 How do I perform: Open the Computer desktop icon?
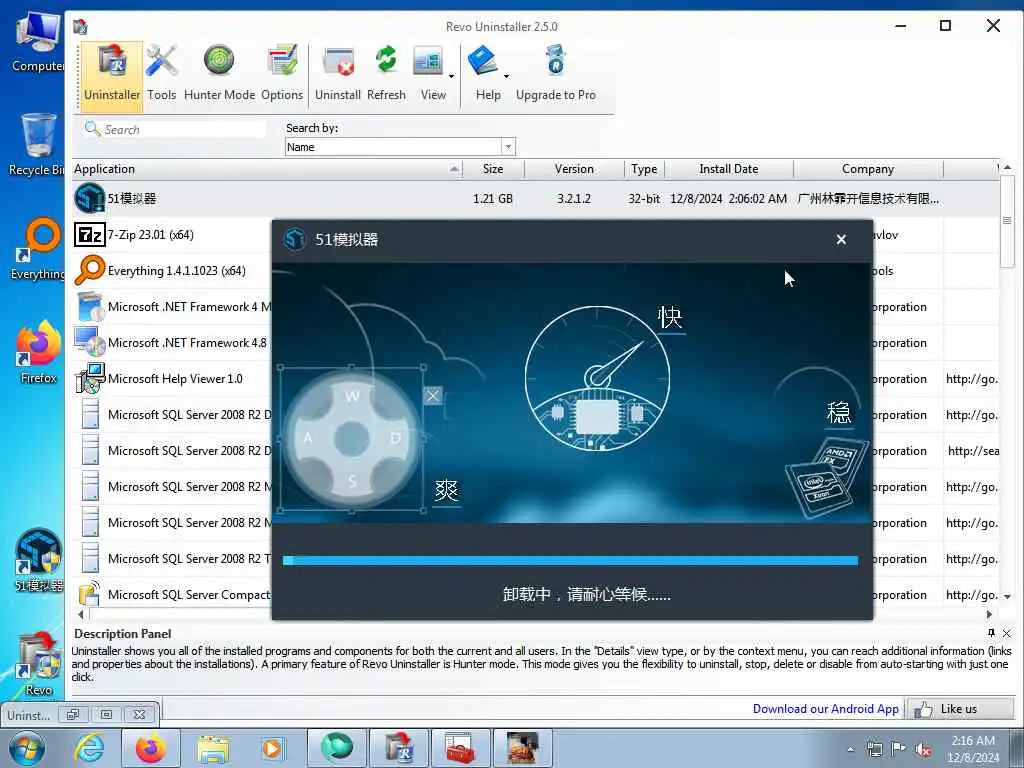coord(38,42)
